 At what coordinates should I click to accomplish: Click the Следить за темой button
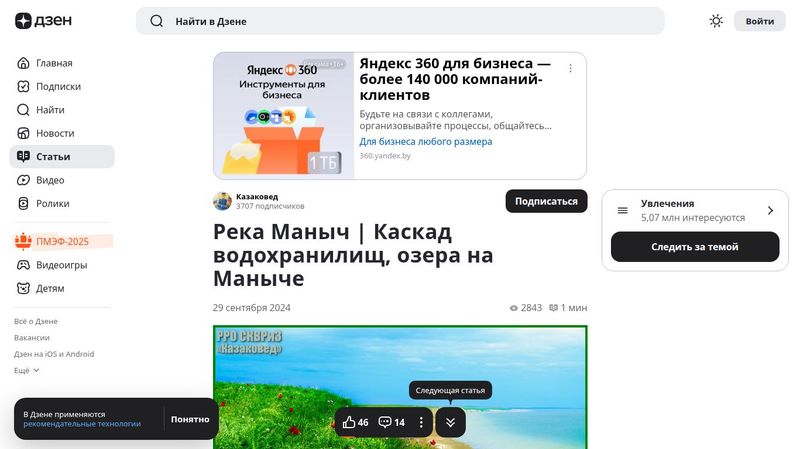pyautogui.click(x=695, y=247)
